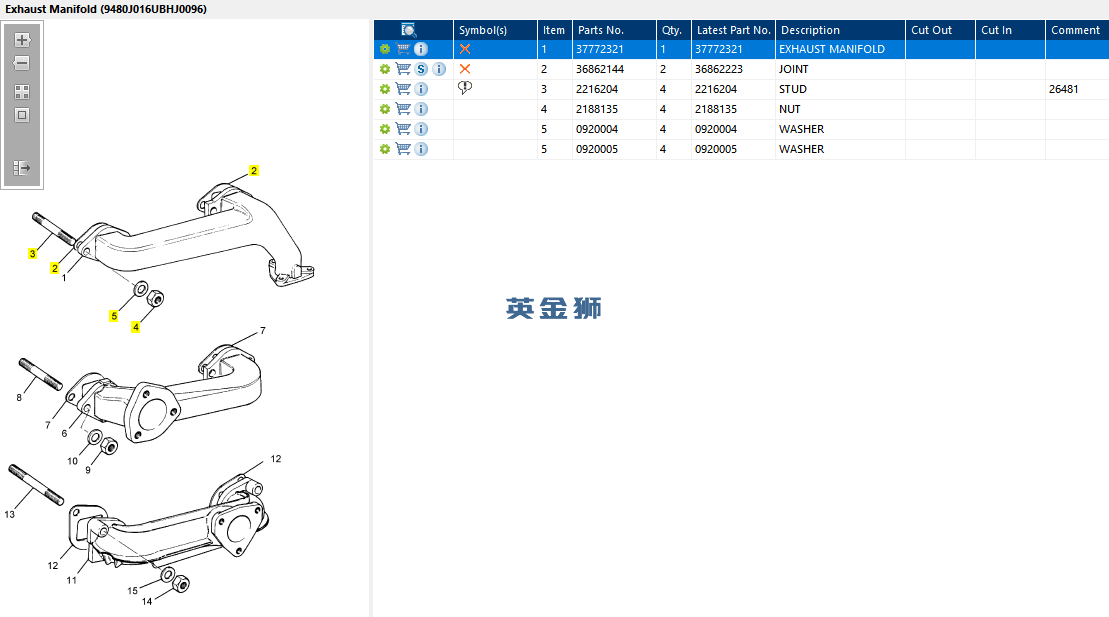Open info icon for WASHER 0920005

421,149
